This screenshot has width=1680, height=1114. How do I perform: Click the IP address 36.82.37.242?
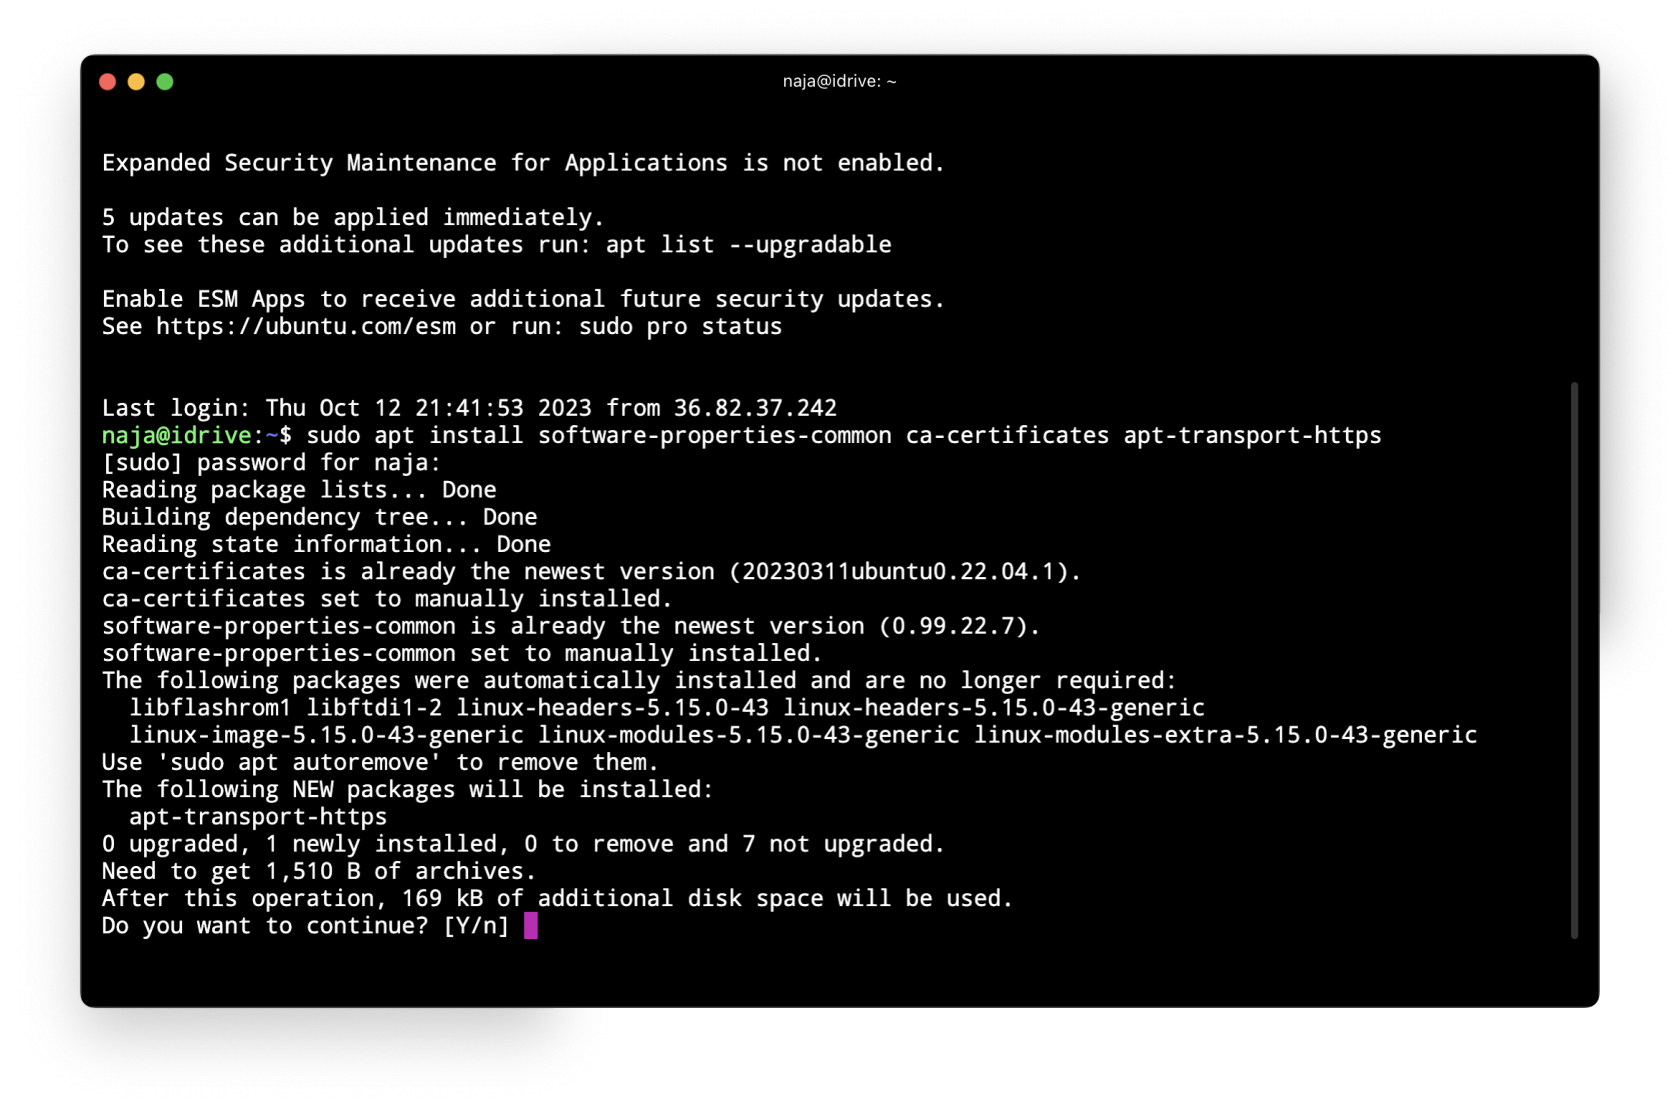(755, 408)
